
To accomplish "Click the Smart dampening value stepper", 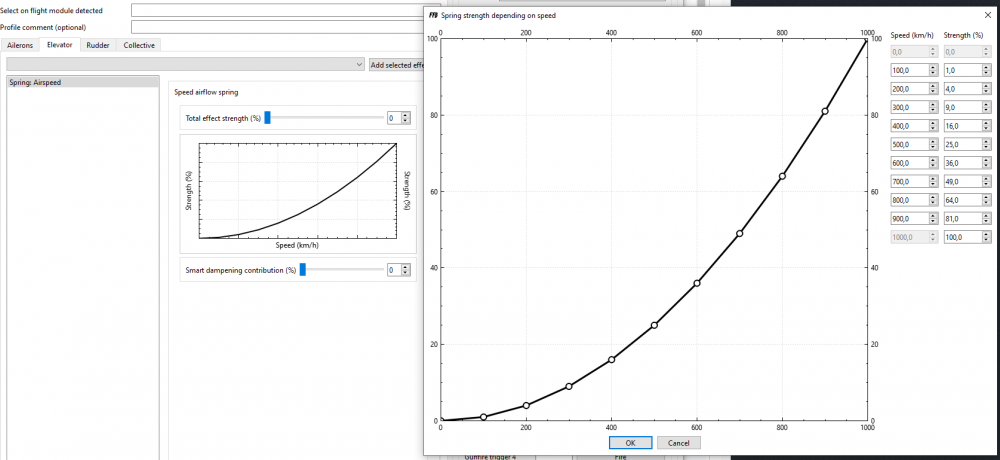I will click(406, 270).
